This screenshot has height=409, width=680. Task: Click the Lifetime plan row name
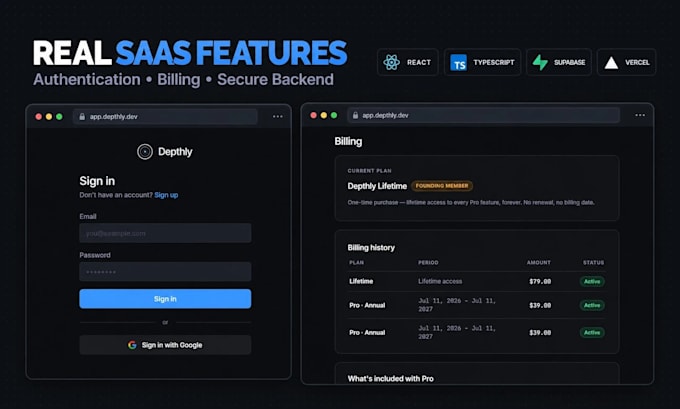point(361,281)
